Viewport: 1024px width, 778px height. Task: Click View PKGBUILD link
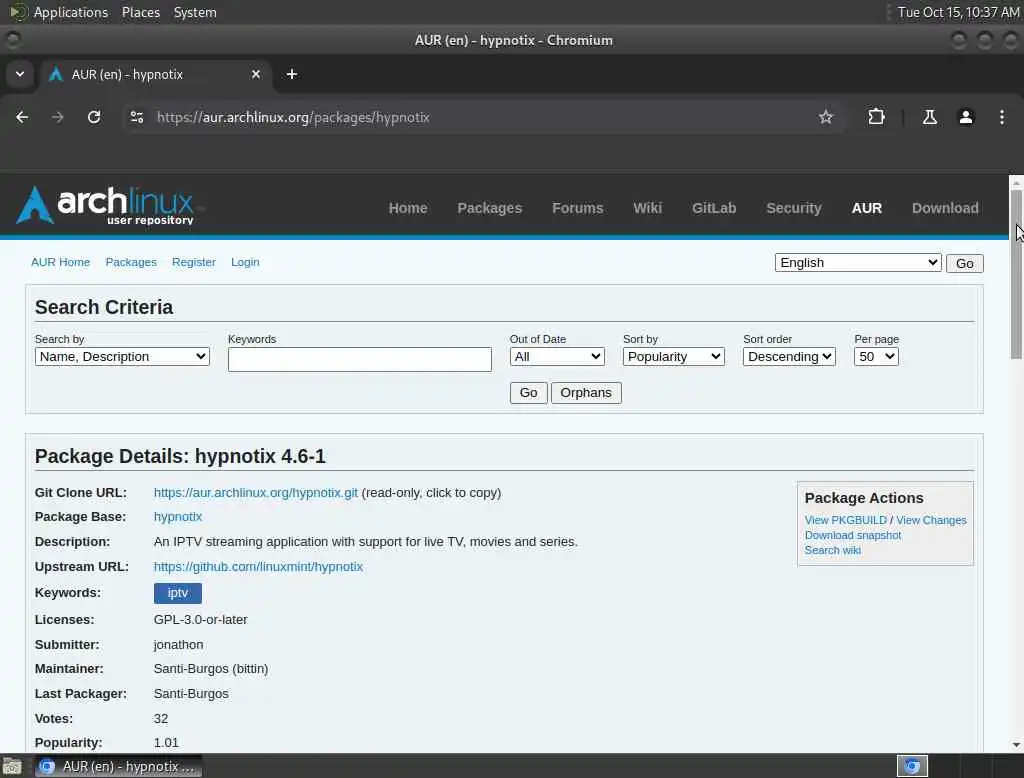click(x=845, y=520)
